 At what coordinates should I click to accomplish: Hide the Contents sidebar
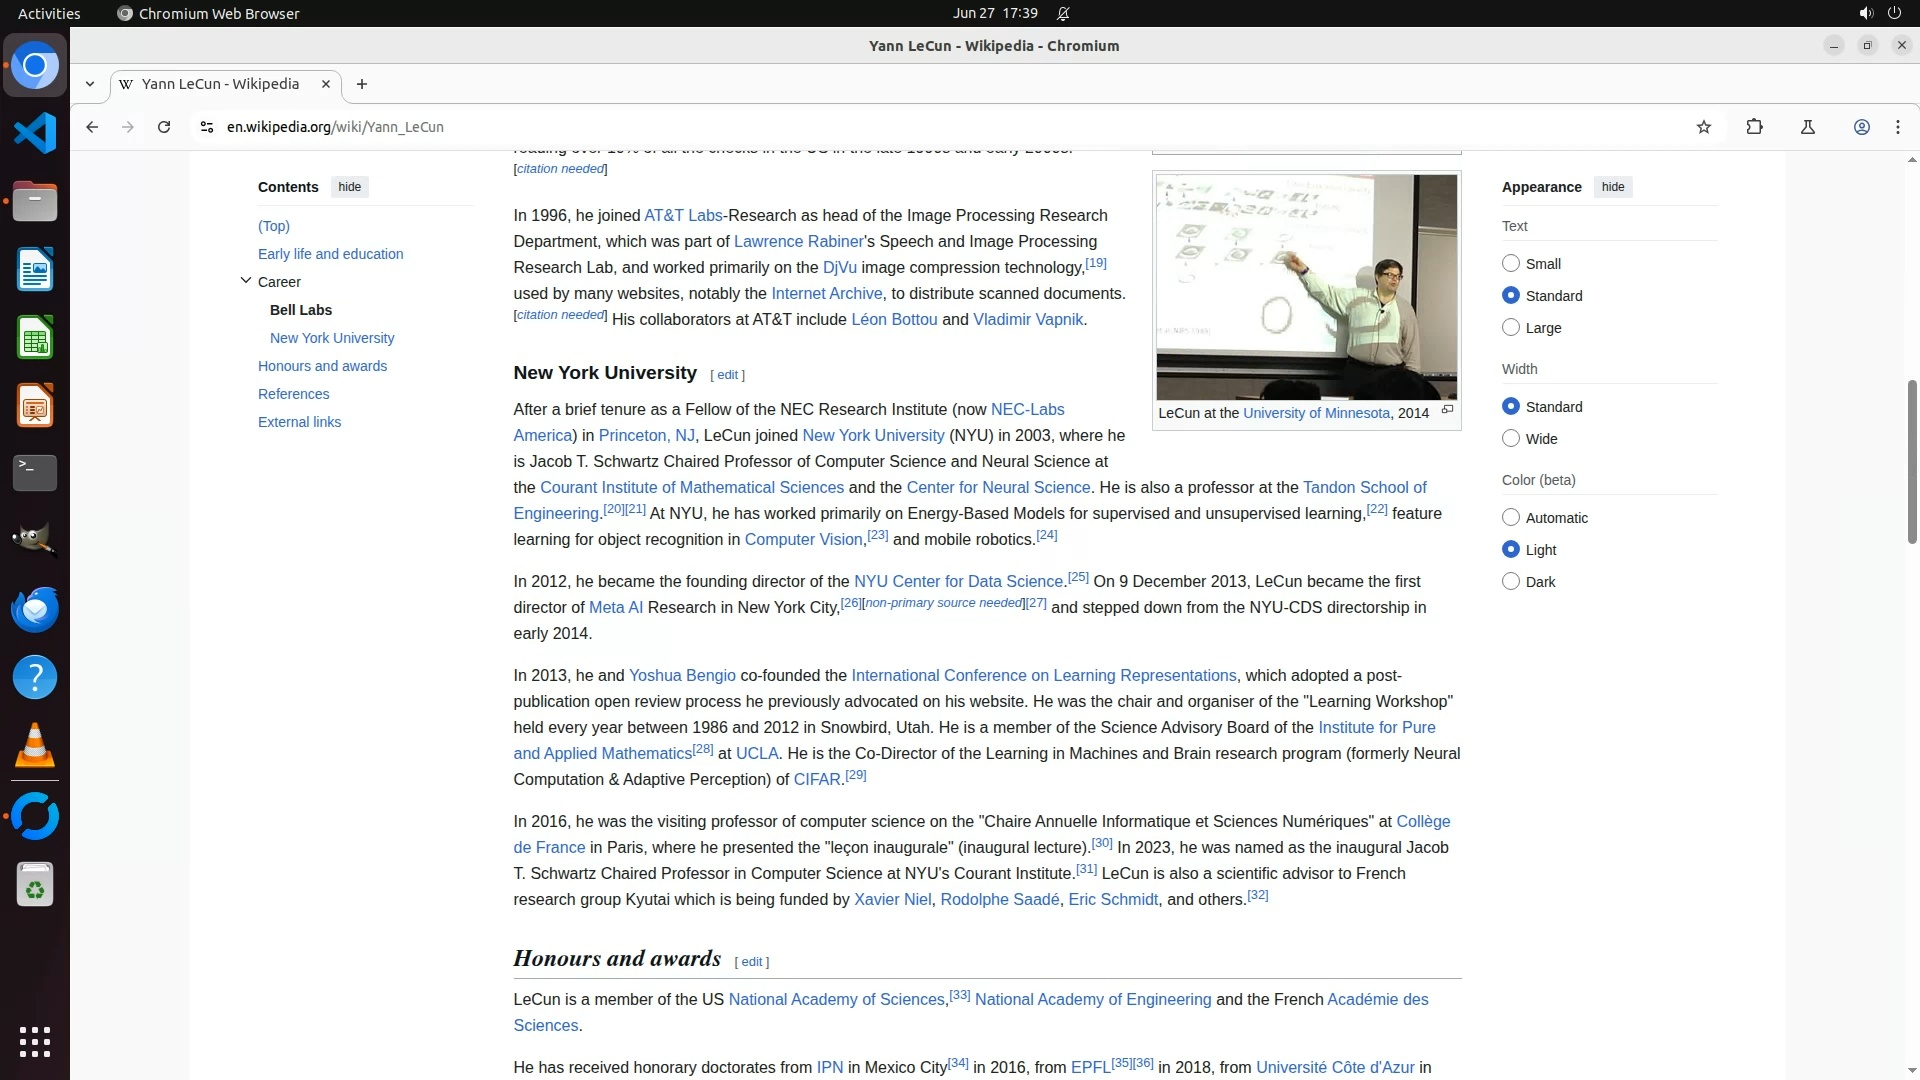click(349, 187)
